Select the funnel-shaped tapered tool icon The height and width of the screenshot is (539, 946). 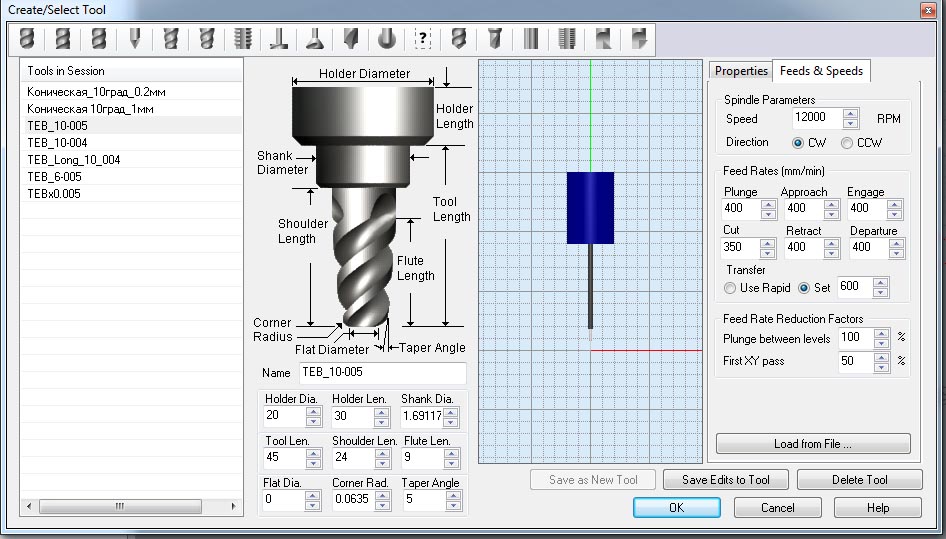pyautogui.click(x=494, y=39)
